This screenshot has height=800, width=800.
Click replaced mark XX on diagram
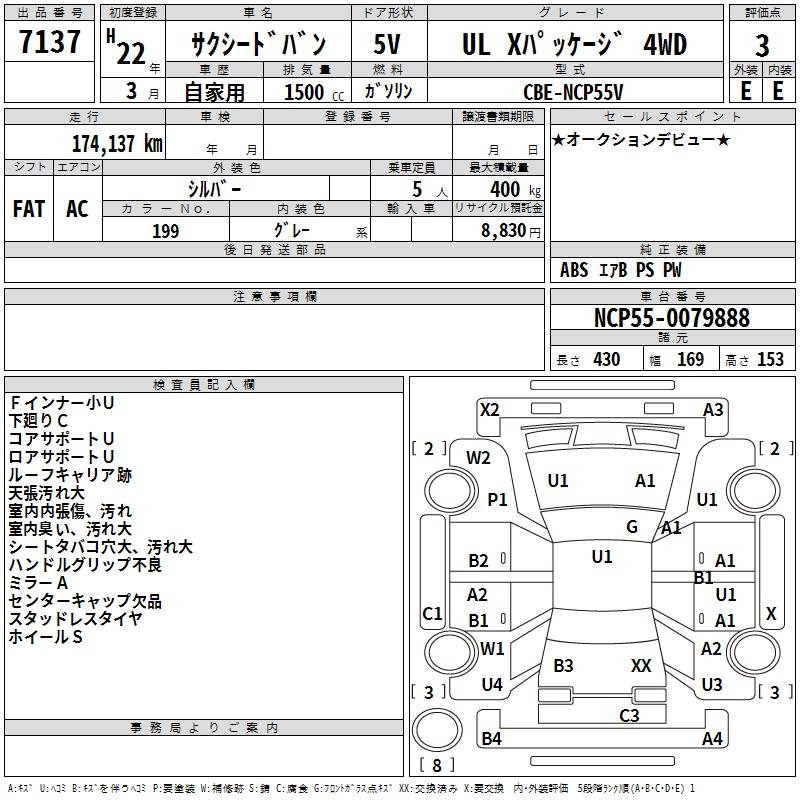[641, 666]
